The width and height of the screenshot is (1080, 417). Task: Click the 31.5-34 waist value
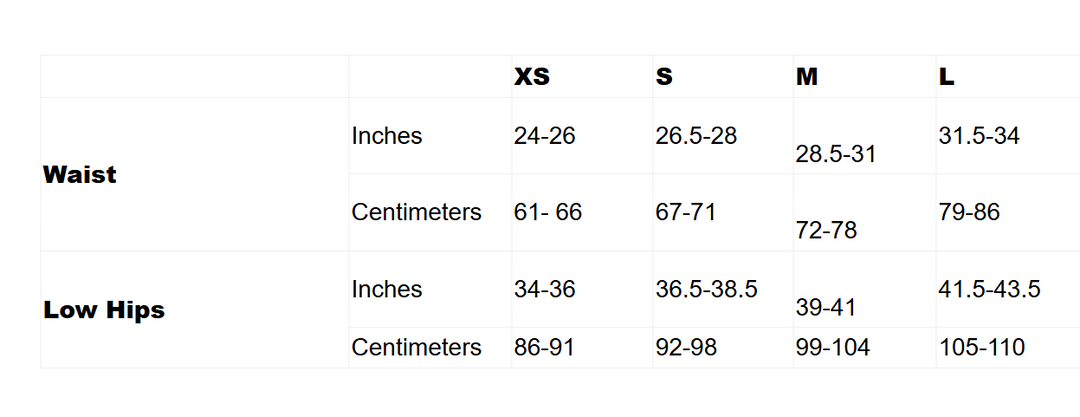[979, 136]
